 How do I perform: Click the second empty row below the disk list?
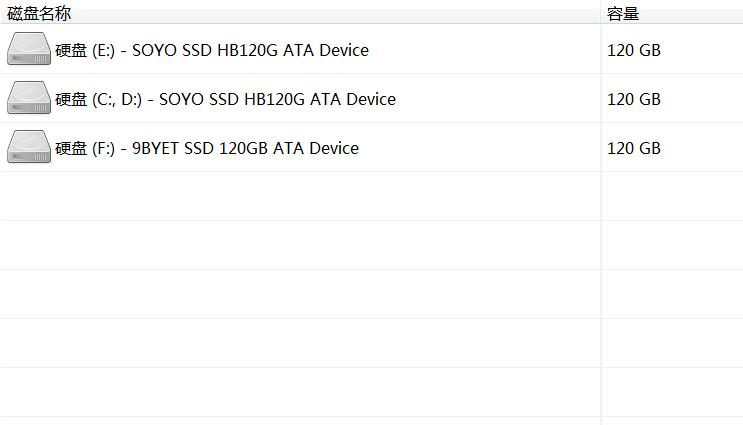pos(372,245)
